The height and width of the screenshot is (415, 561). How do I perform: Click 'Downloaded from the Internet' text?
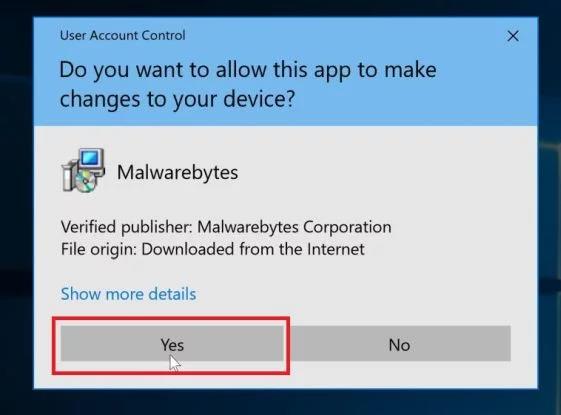click(x=253, y=249)
